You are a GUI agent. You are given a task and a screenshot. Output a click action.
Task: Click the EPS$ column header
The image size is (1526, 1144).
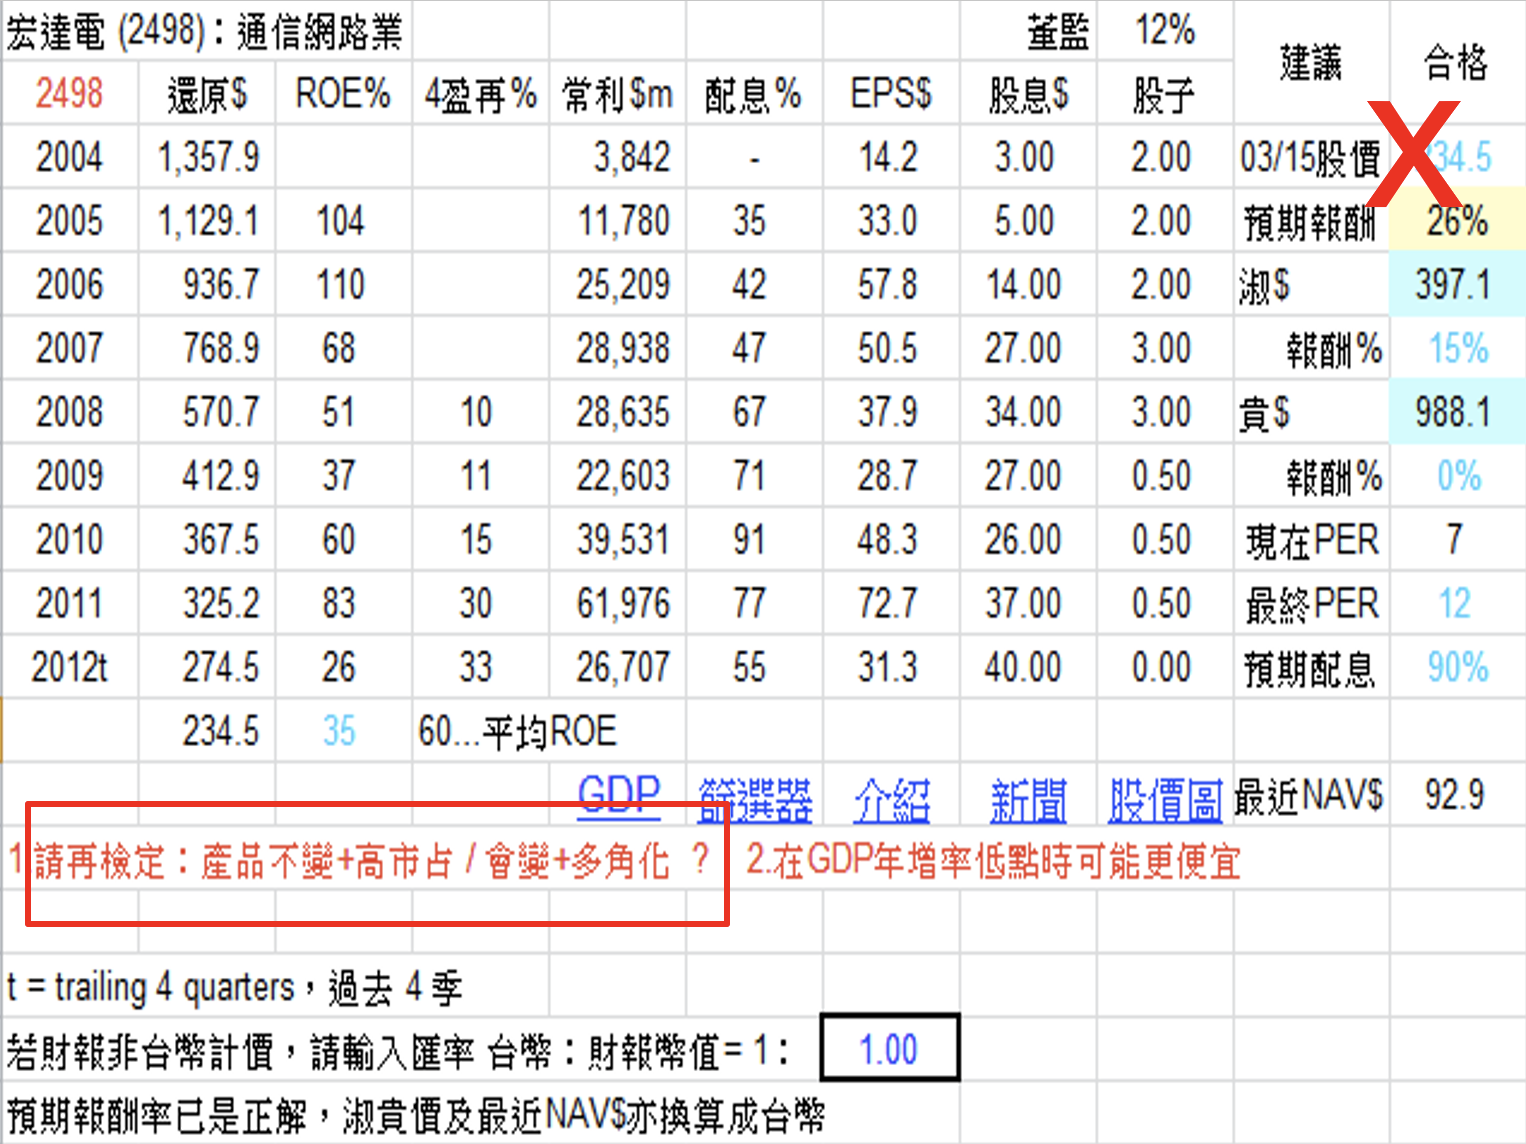(x=891, y=94)
